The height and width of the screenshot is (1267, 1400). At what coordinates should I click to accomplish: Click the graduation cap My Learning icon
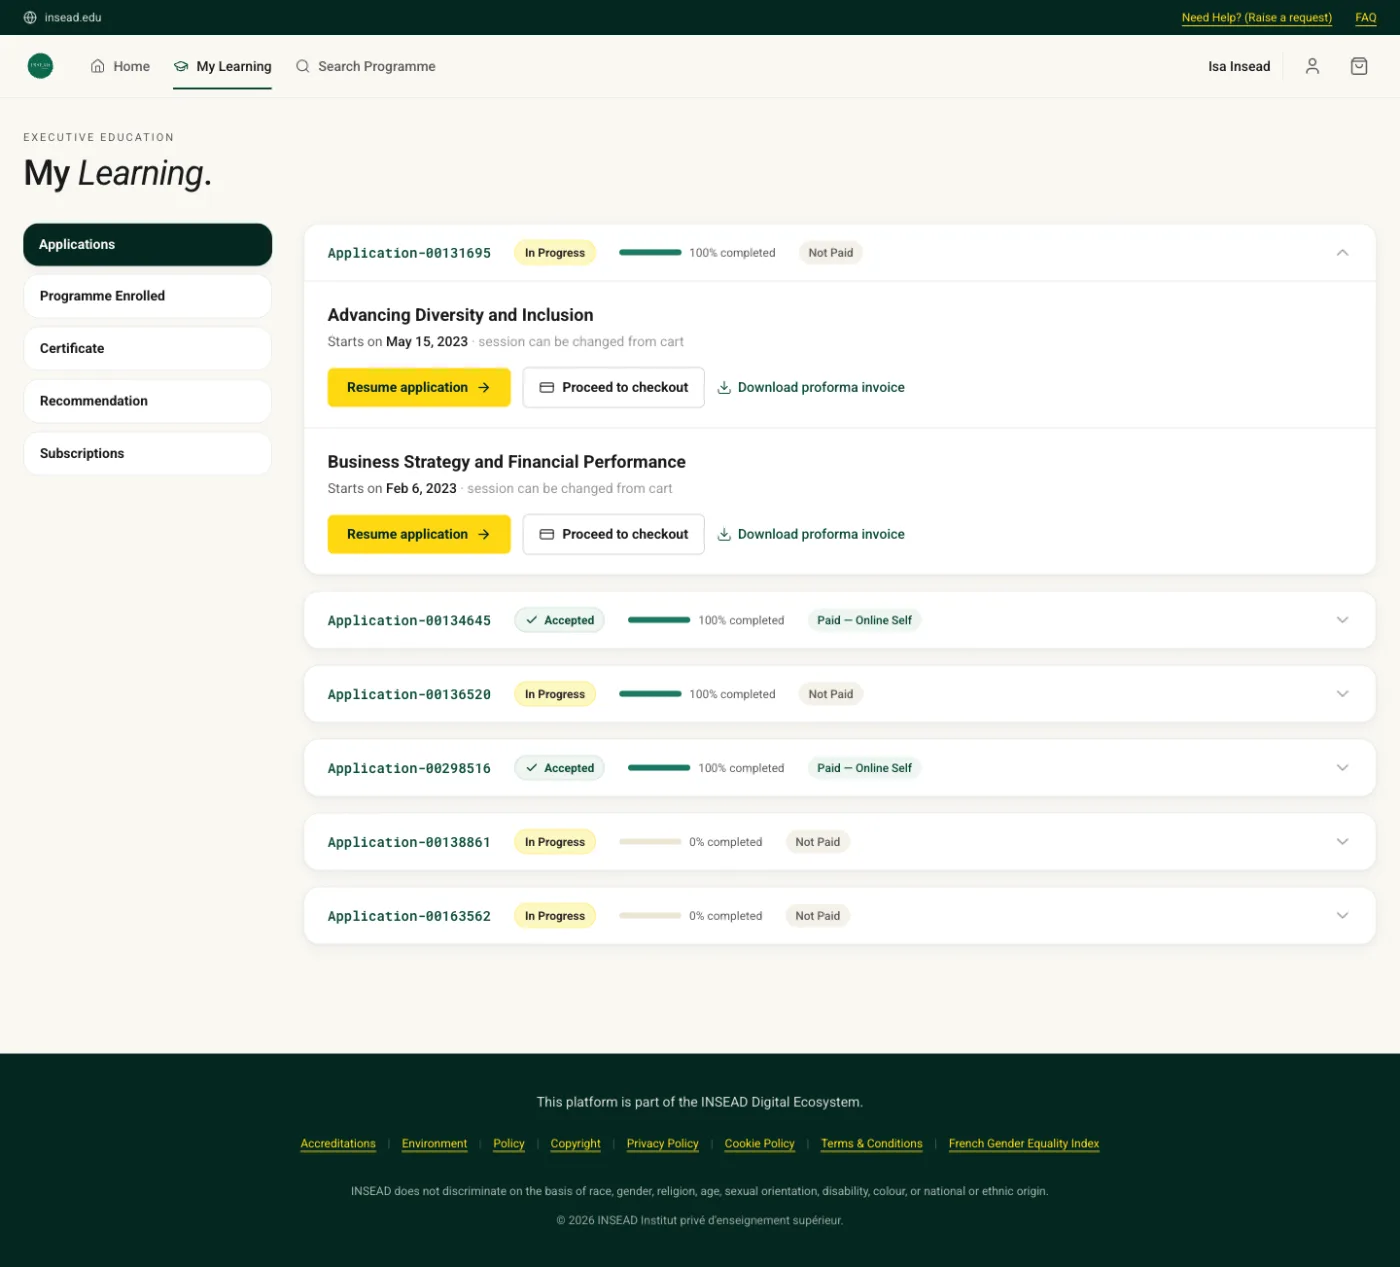pos(181,66)
